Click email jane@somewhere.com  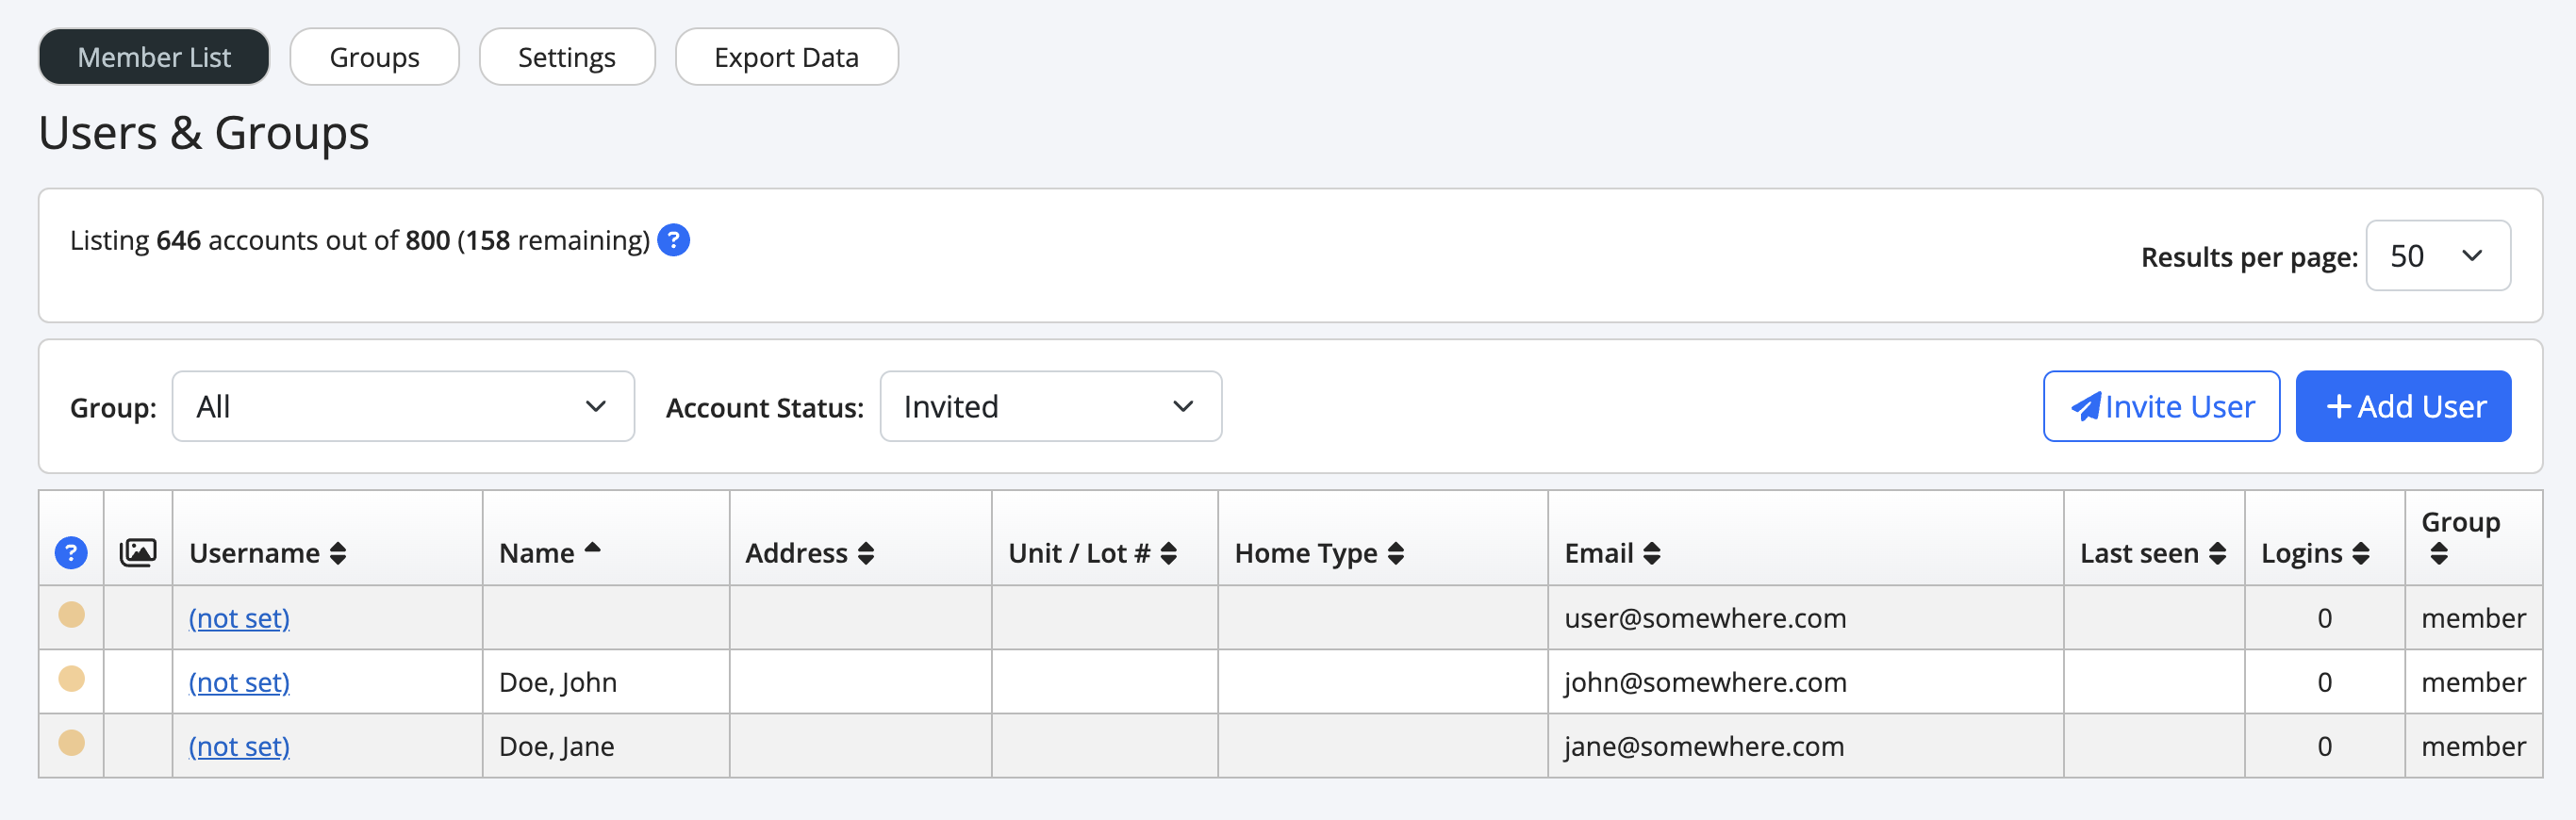[1704, 746]
